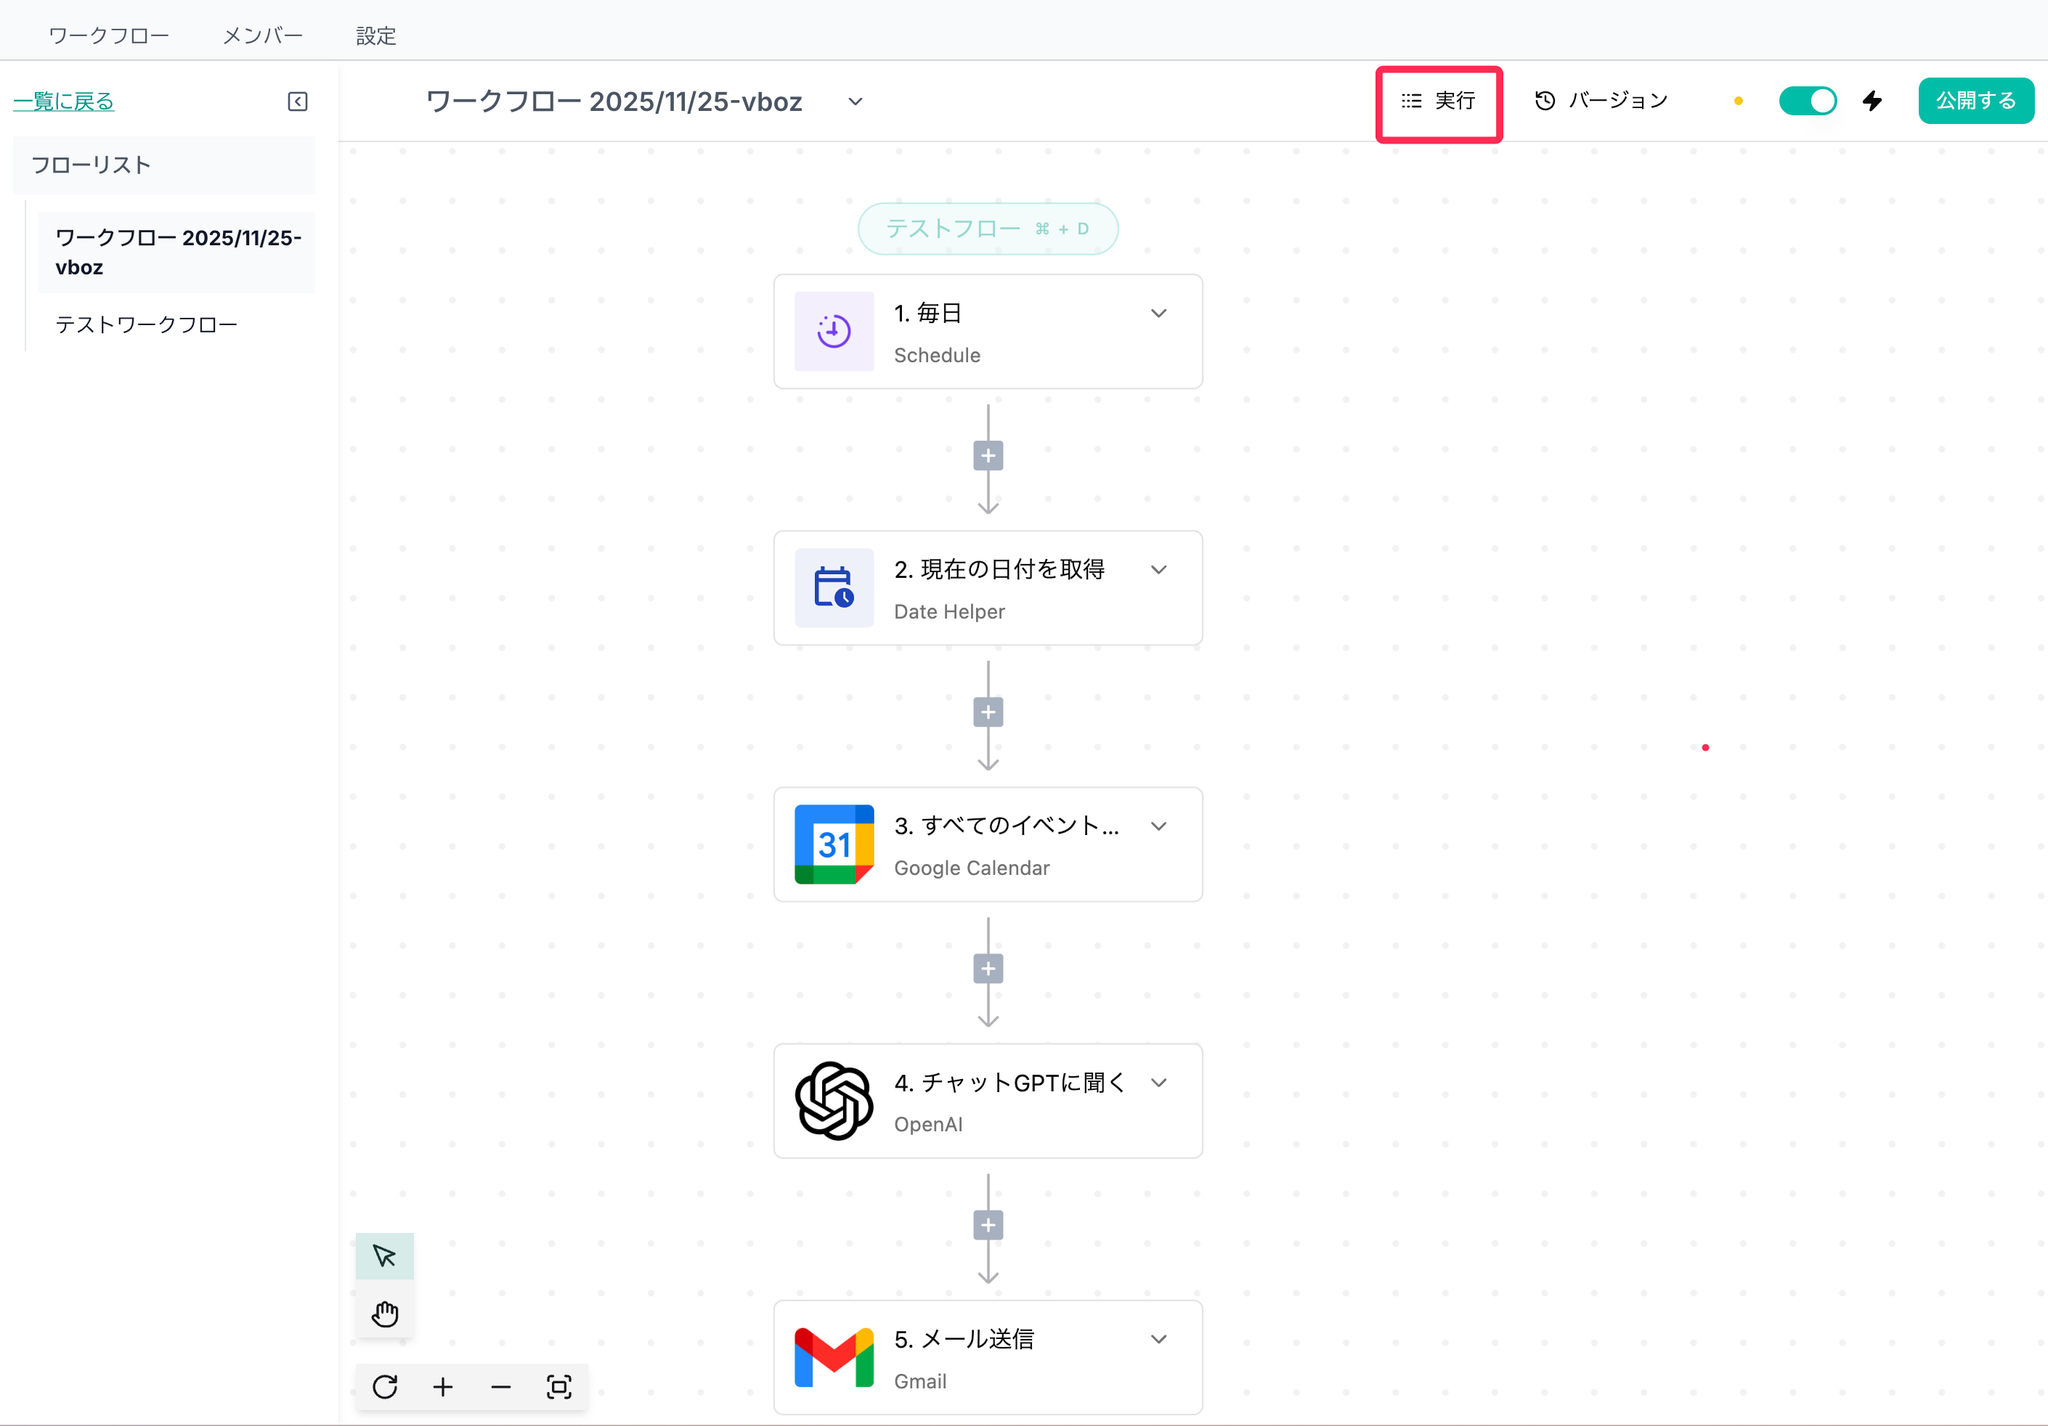Expand the メール送信 Gmail step chevron
The width and height of the screenshot is (2048, 1426).
coord(1158,1339)
